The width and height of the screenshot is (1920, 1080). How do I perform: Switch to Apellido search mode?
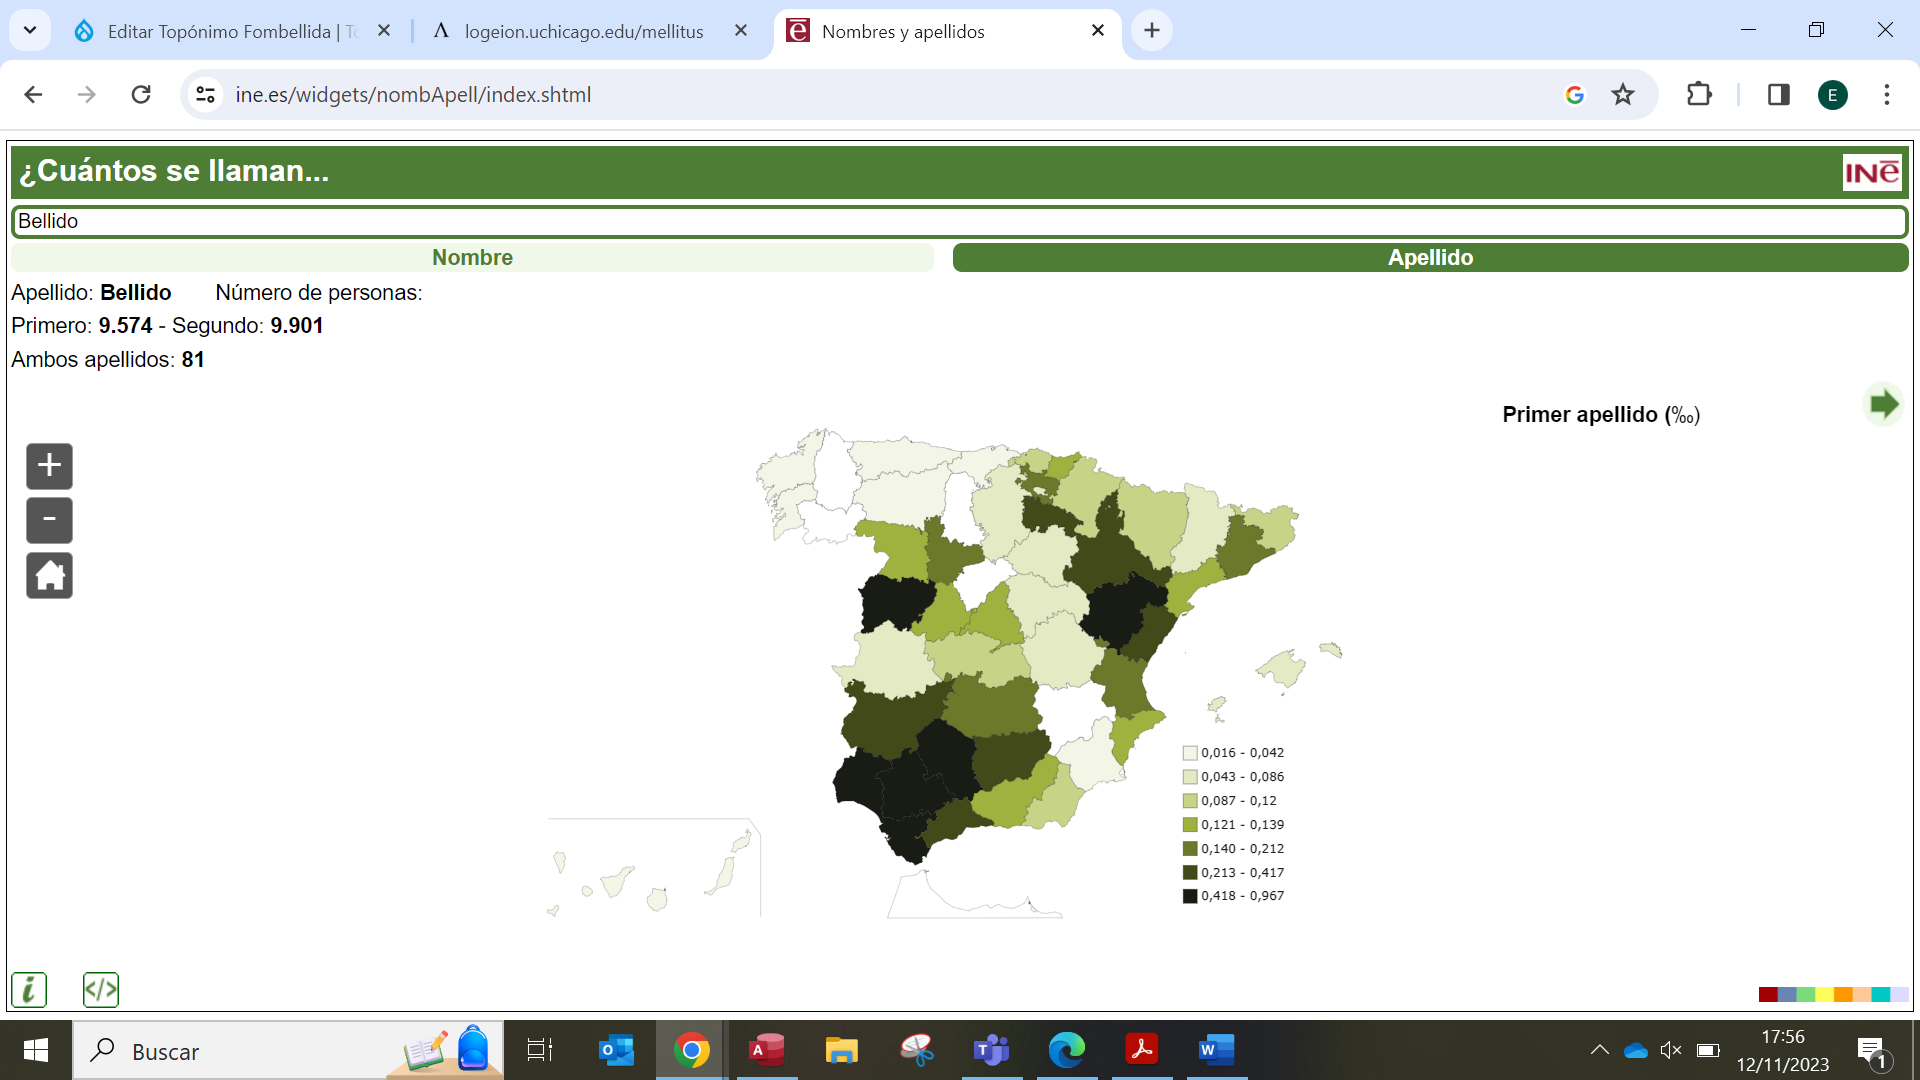(x=1430, y=258)
